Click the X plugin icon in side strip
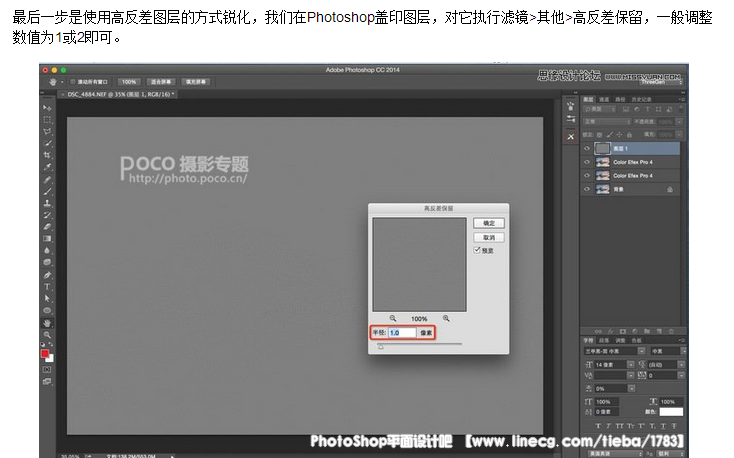Image resolution: width=734 pixels, height=458 pixels. 571,137
